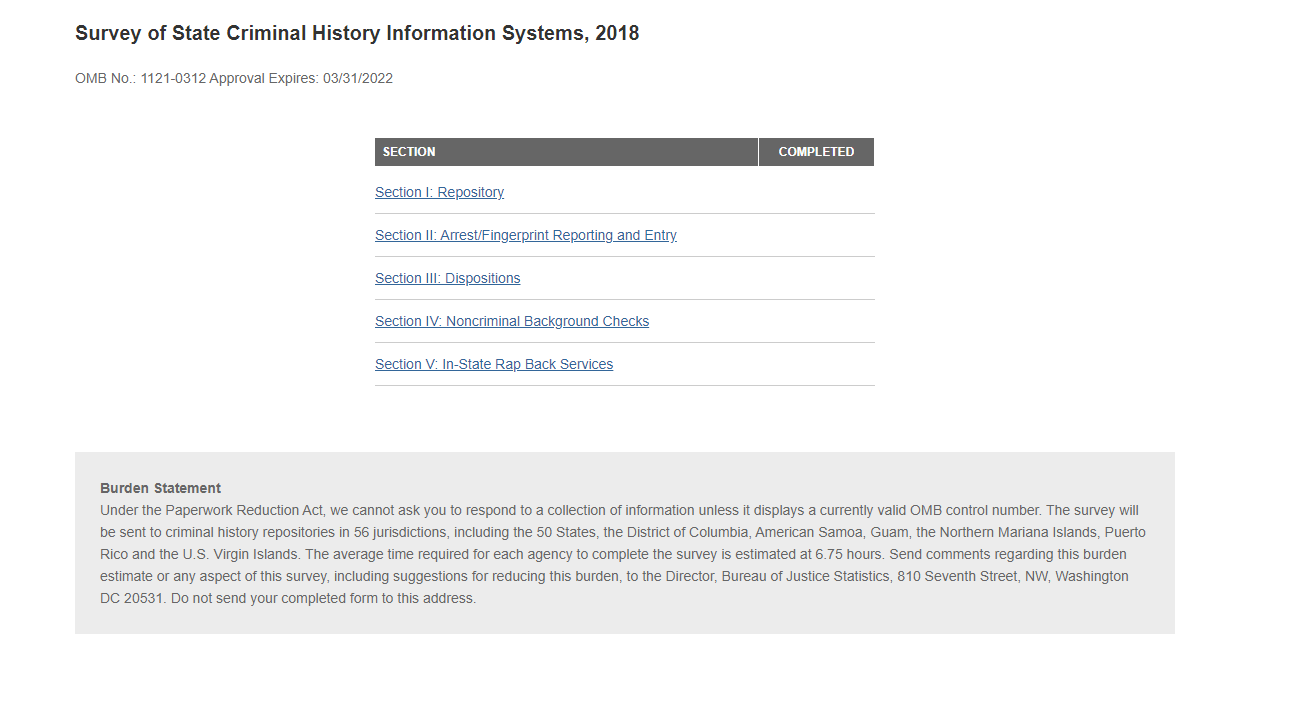
Task: Open Section IV: Noncriminal Background Checks
Action: click(511, 321)
